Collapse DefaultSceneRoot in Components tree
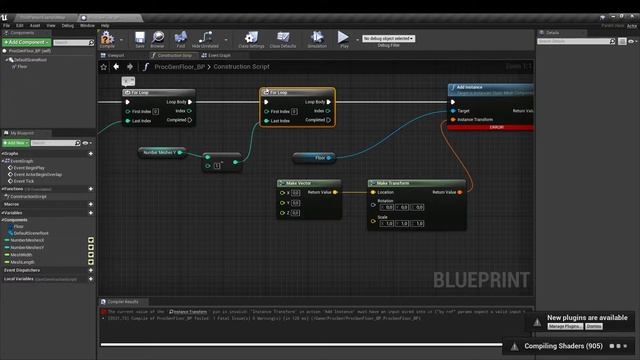This screenshot has width=640, height=360. [7, 60]
